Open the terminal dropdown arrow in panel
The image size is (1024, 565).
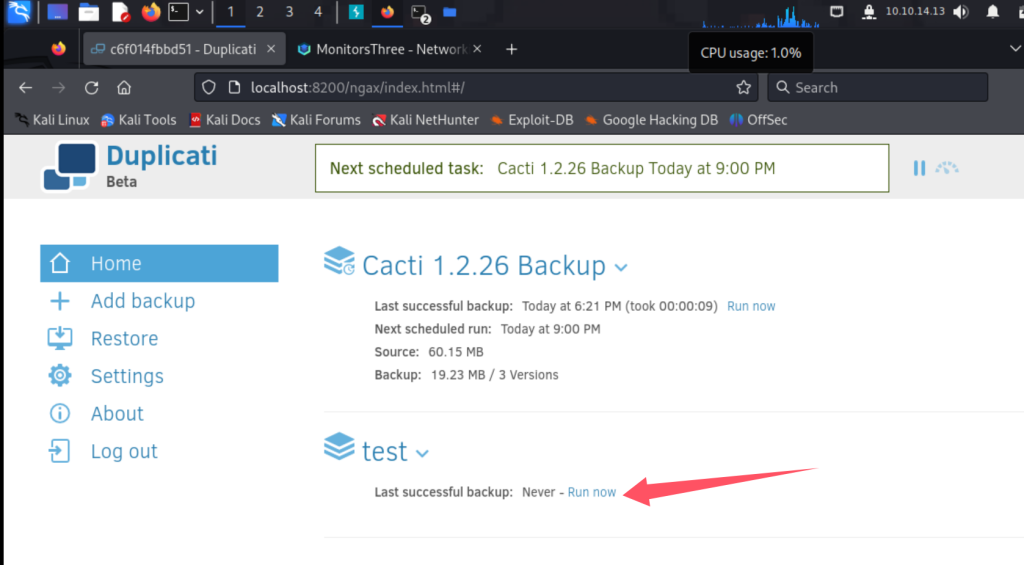point(200,12)
